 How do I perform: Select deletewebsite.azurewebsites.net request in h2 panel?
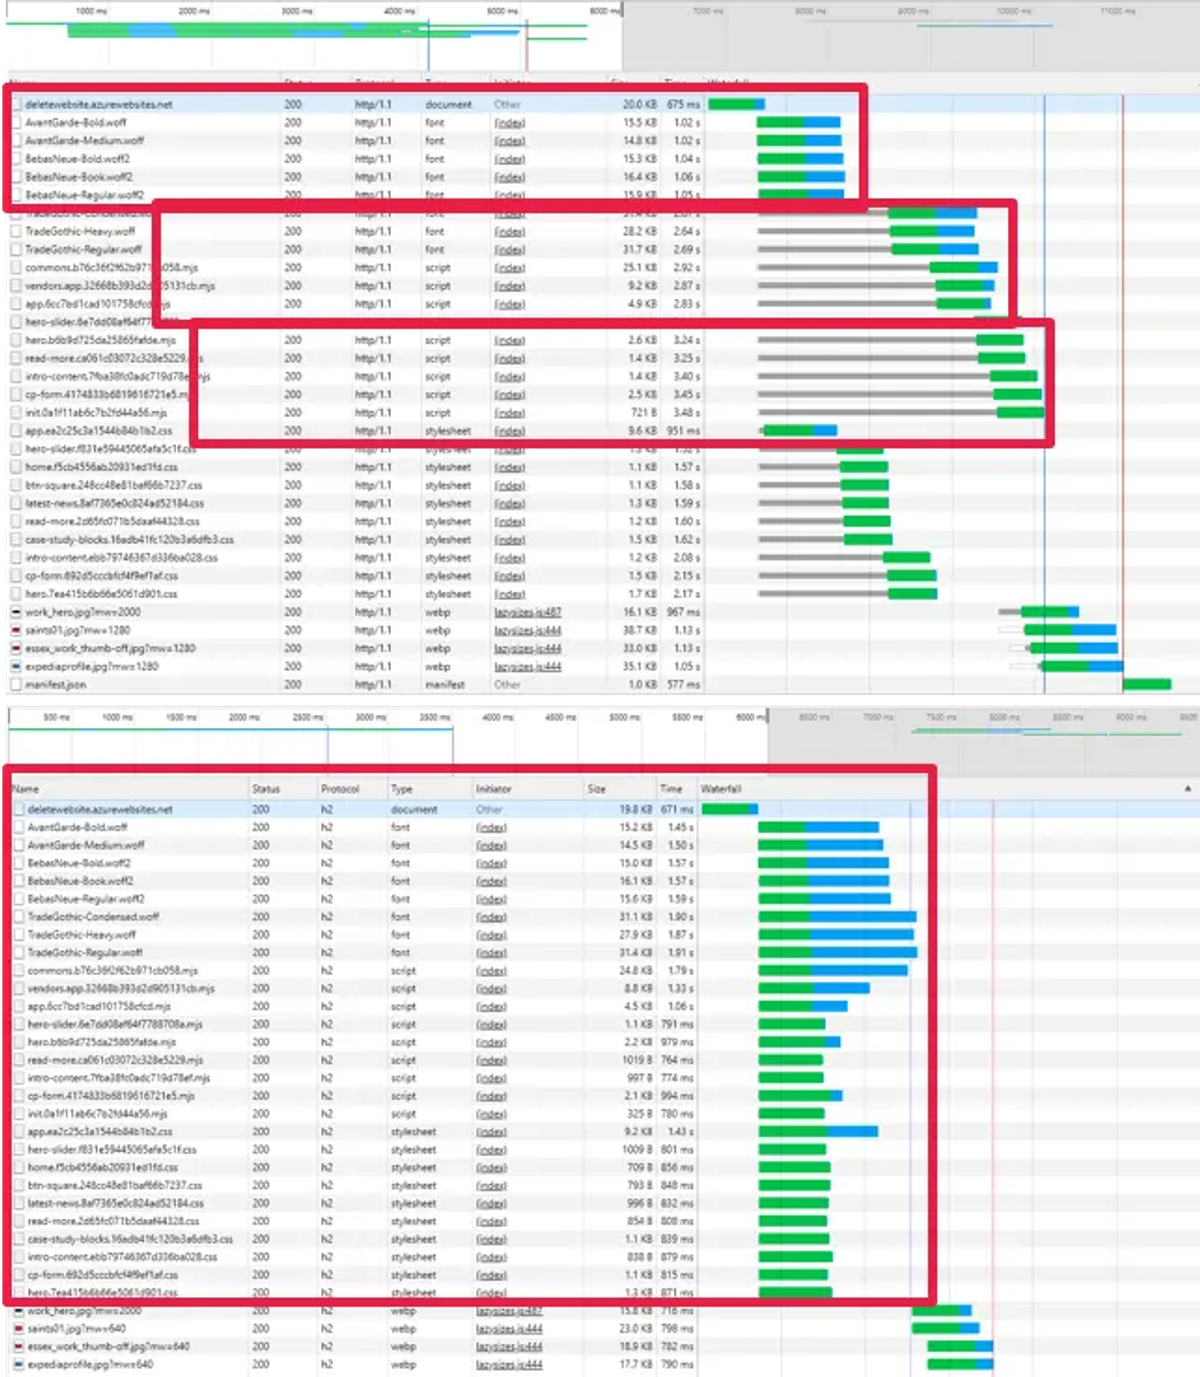click(x=100, y=809)
